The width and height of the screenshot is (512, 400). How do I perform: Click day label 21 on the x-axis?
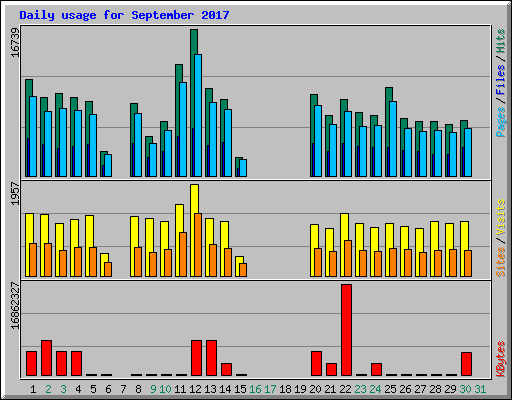(x=330, y=389)
